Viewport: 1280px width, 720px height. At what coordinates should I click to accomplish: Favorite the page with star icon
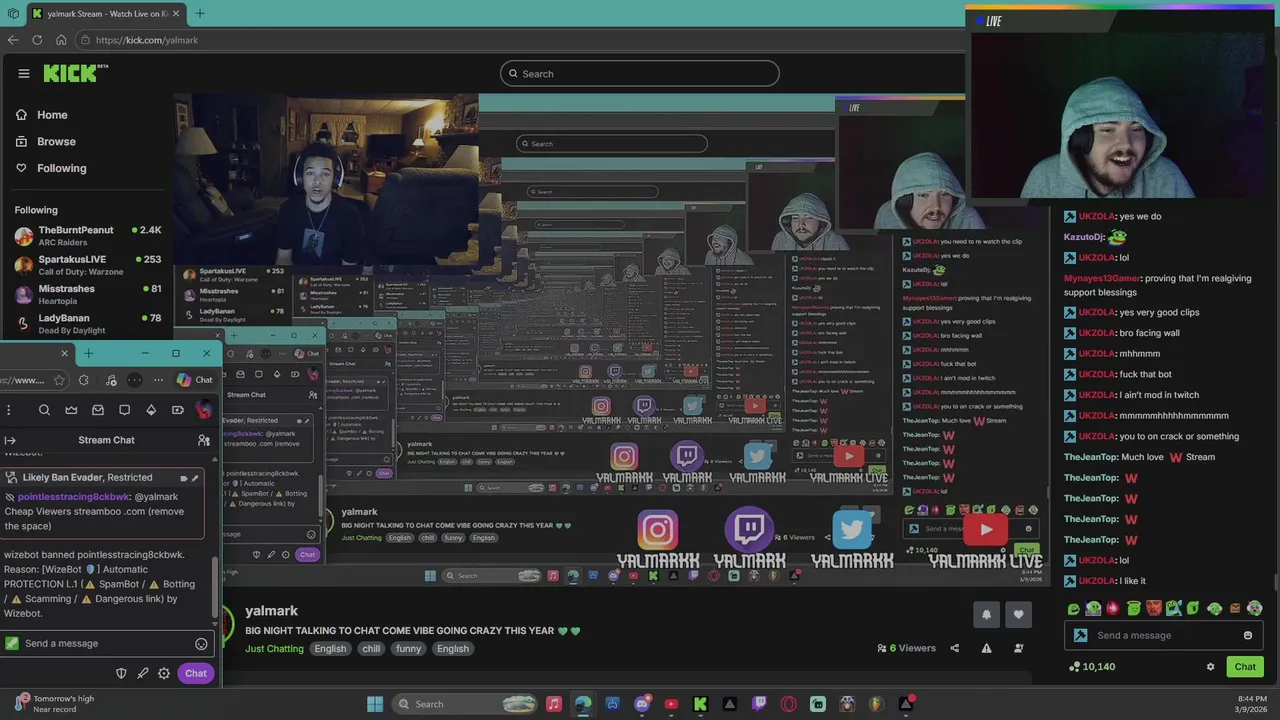[59, 380]
